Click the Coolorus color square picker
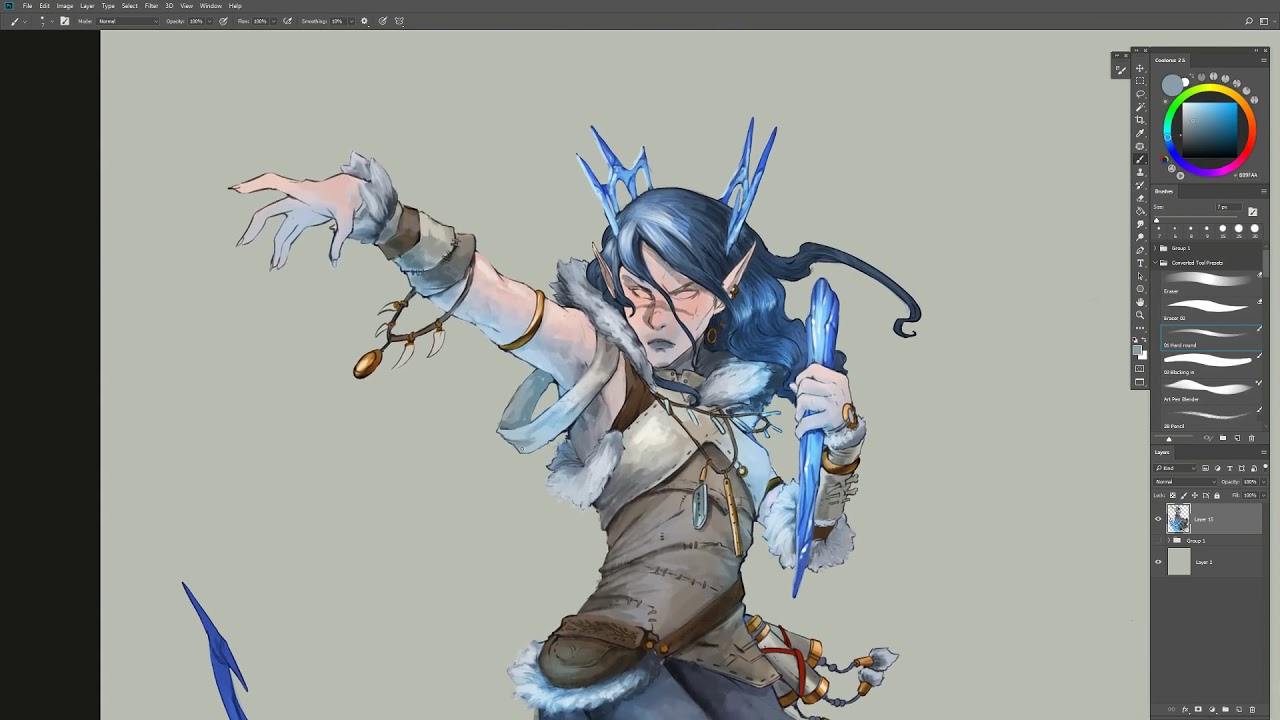Screen dimensions: 1280x720 (x=1210, y=130)
